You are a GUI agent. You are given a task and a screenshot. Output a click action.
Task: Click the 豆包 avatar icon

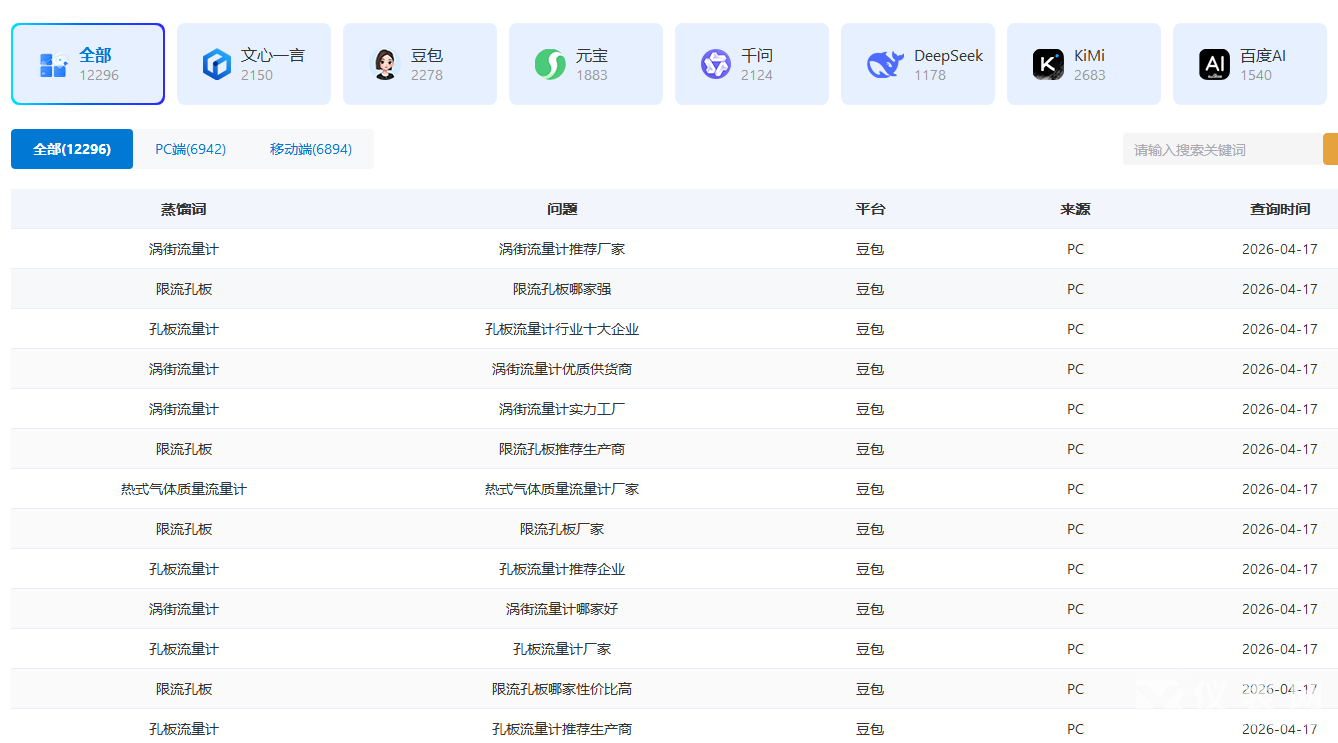tap(384, 65)
